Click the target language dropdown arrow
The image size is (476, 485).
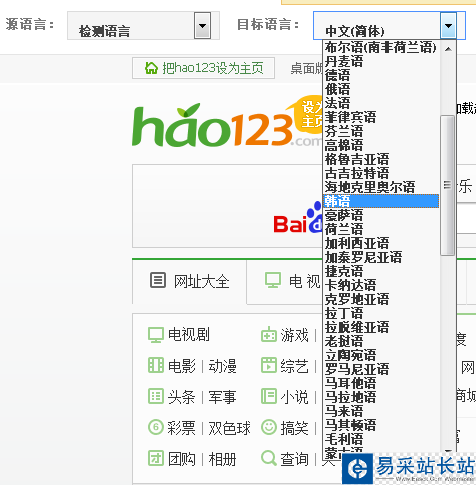tap(448, 25)
